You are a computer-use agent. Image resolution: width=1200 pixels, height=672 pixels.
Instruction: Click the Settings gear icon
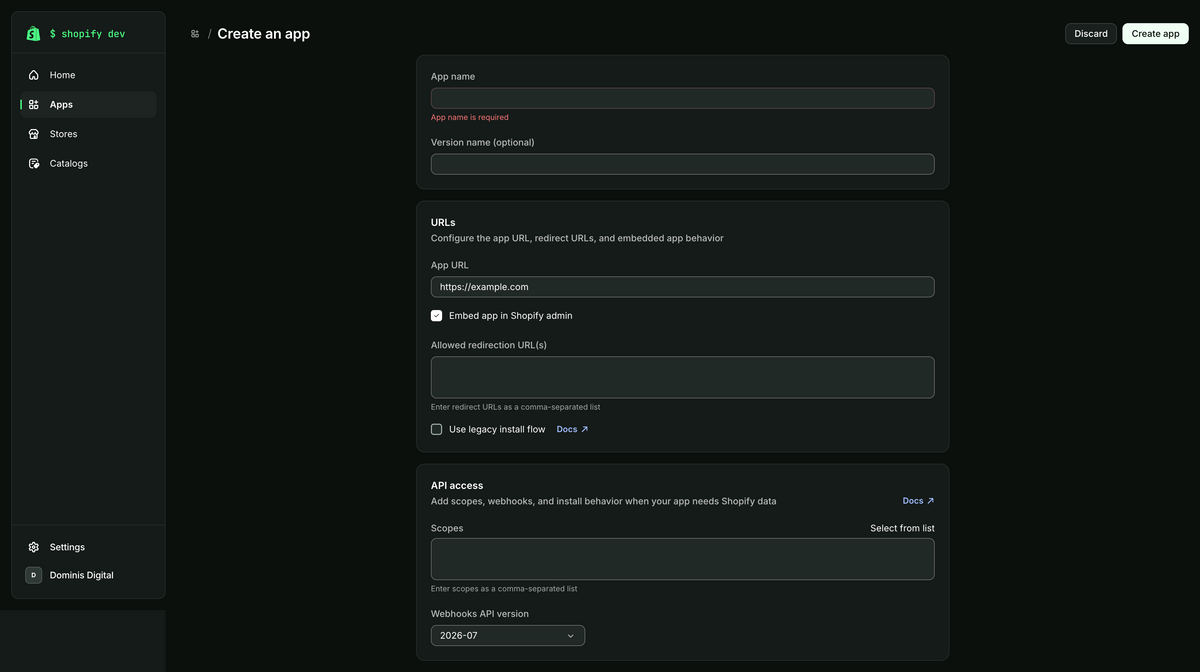coord(34,547)
